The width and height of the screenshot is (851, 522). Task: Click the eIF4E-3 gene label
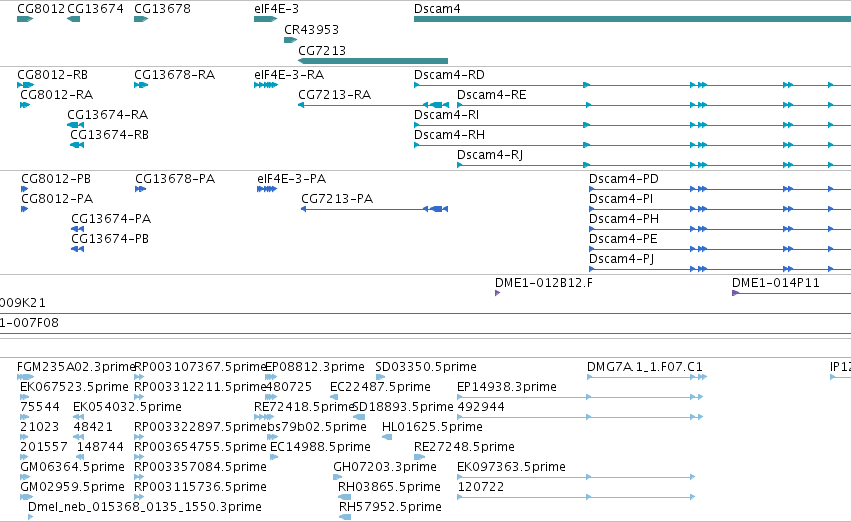(276, 9)
